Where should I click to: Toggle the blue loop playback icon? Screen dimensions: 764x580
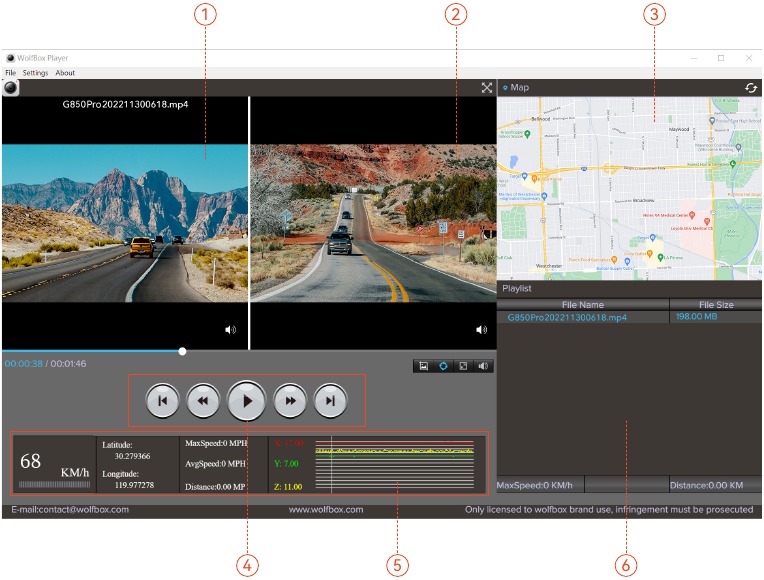click(443, 366)
